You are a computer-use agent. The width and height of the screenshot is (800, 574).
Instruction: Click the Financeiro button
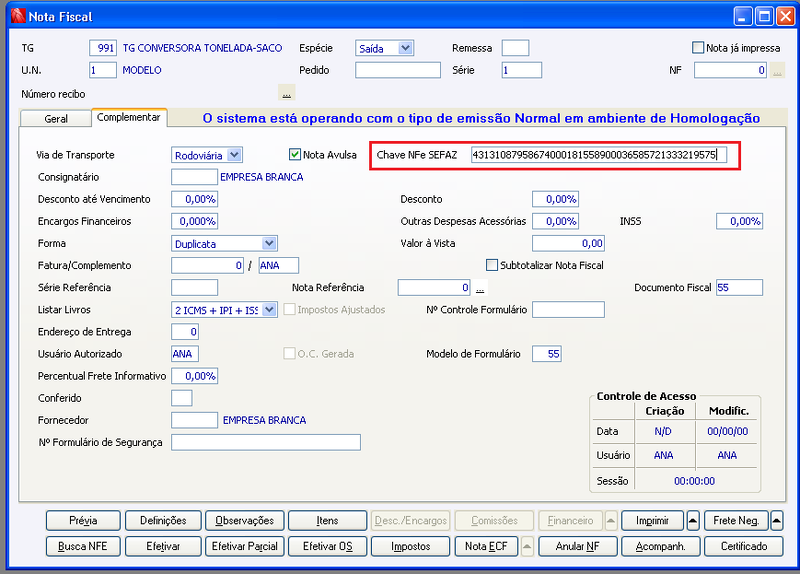(570, 520)
